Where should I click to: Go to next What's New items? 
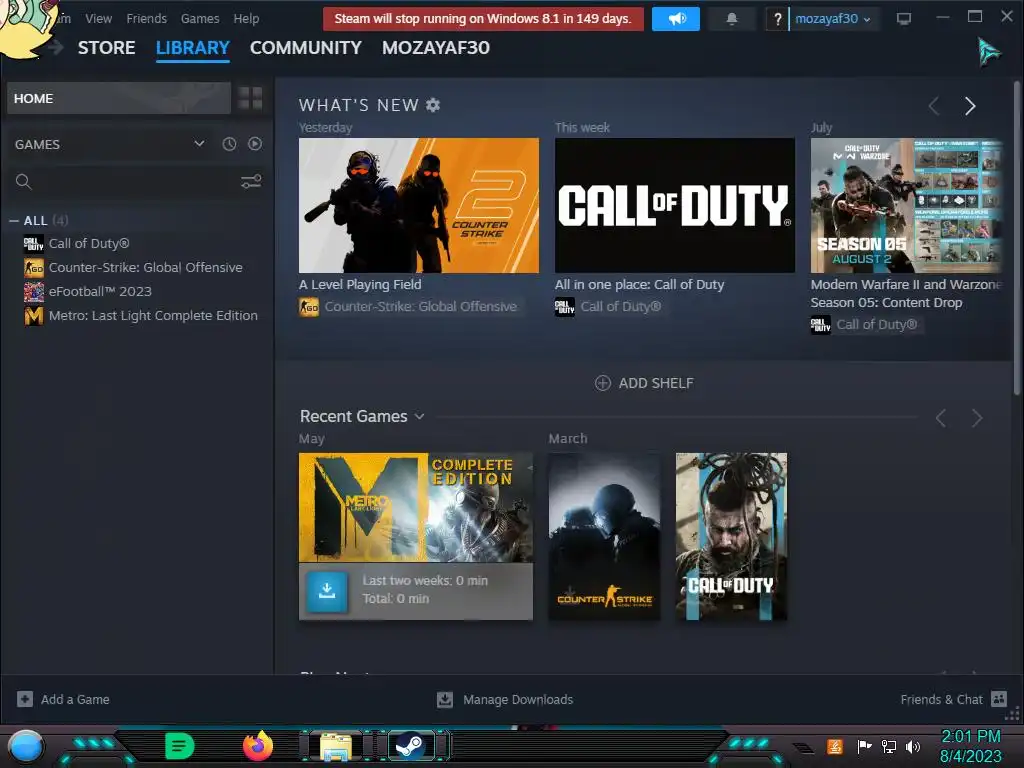pos(970,106)
